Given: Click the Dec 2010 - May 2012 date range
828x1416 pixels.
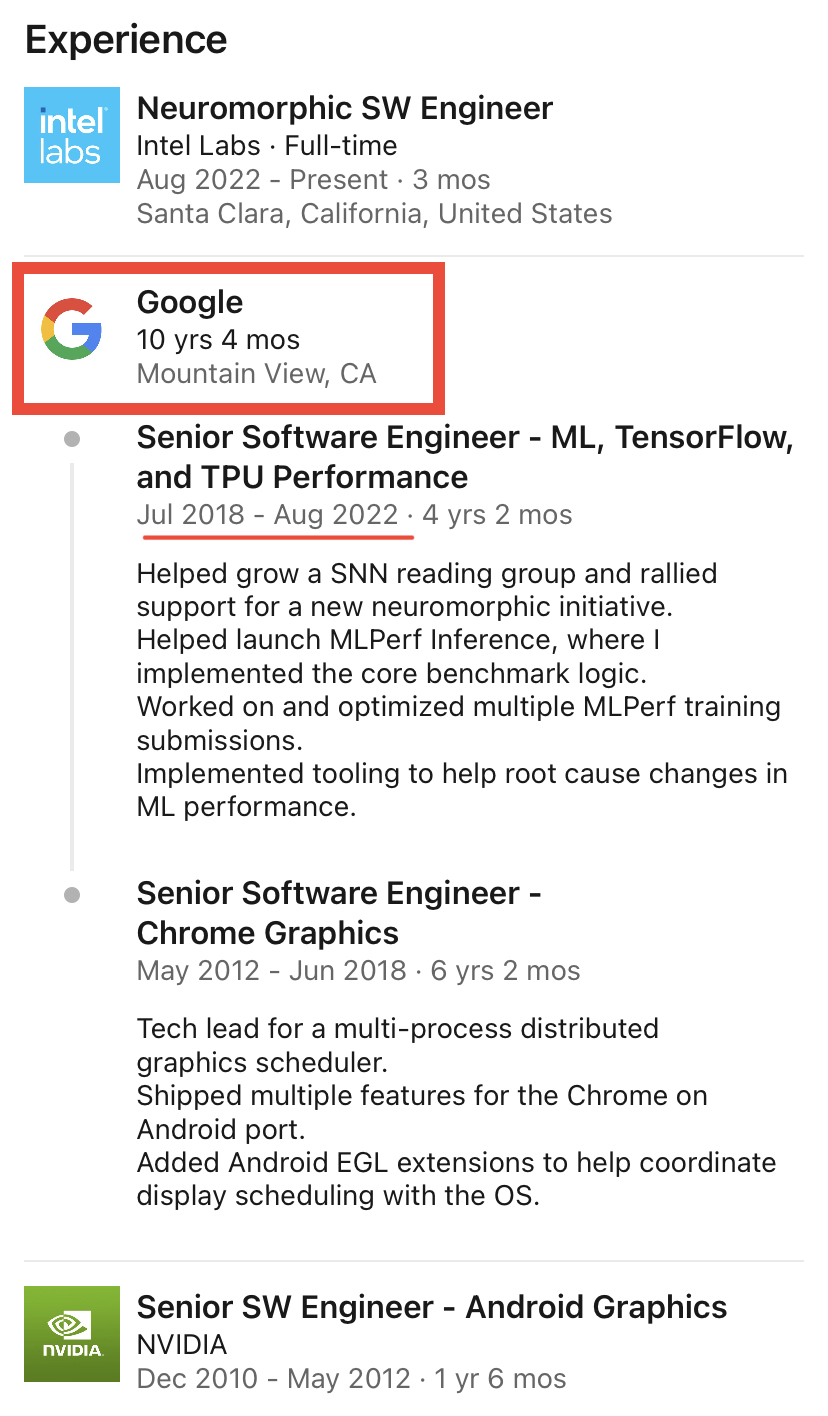Looking at the screenshot, I should click(x=273, y=1379).
